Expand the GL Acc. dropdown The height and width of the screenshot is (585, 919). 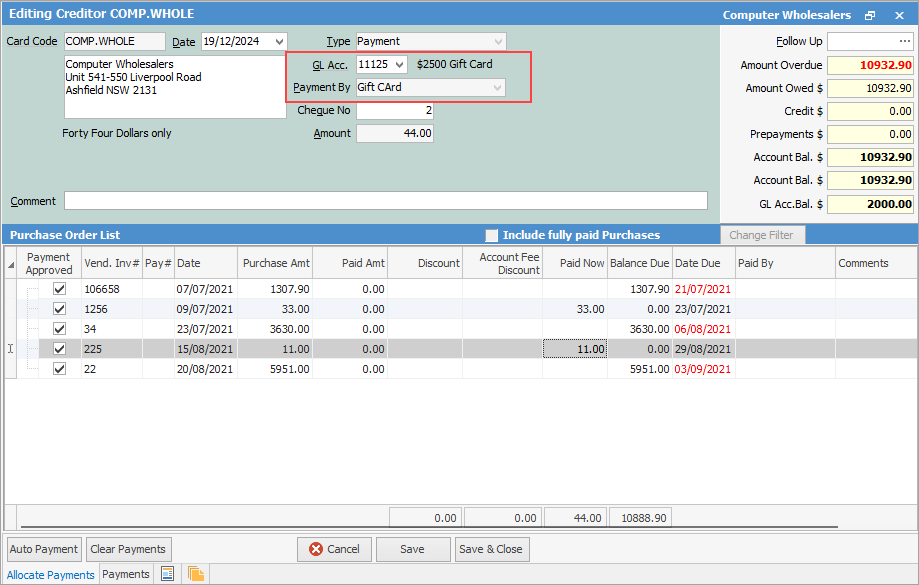click(399, 65)
